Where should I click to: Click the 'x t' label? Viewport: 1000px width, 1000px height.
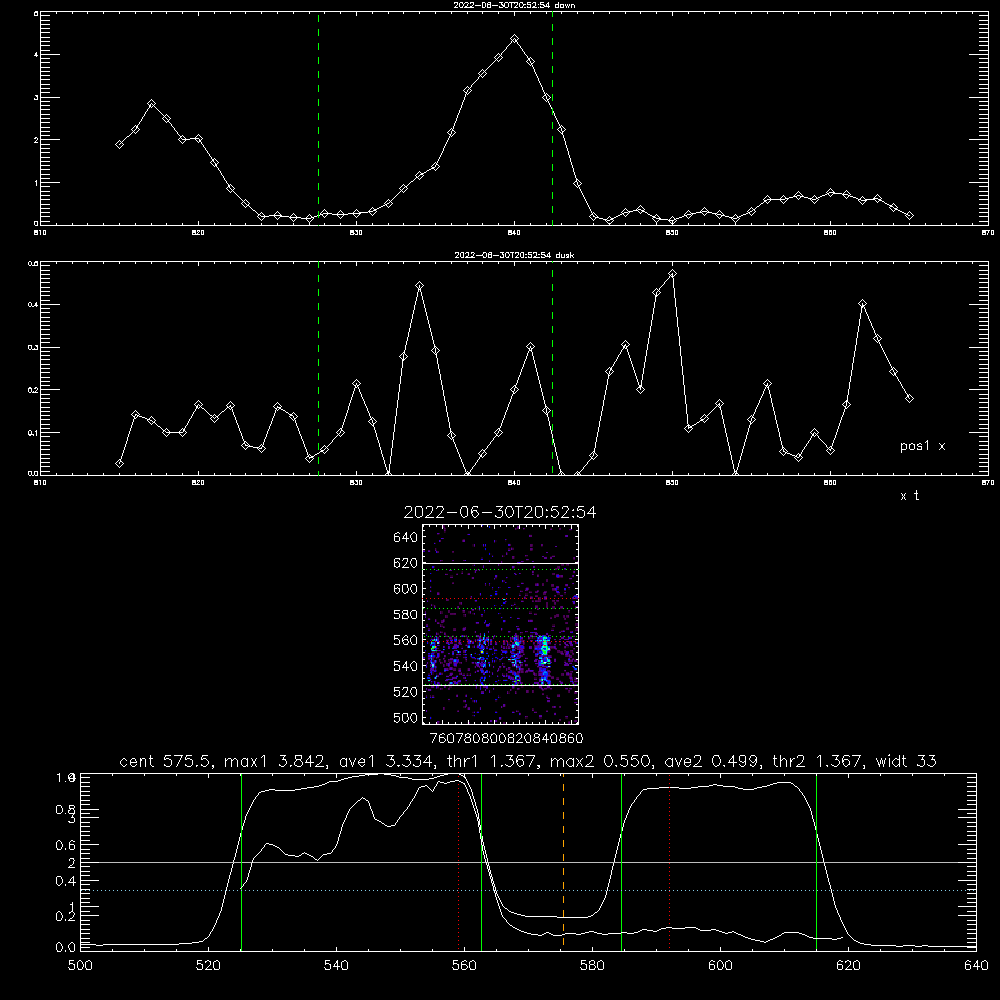click(x=909, y=496)
